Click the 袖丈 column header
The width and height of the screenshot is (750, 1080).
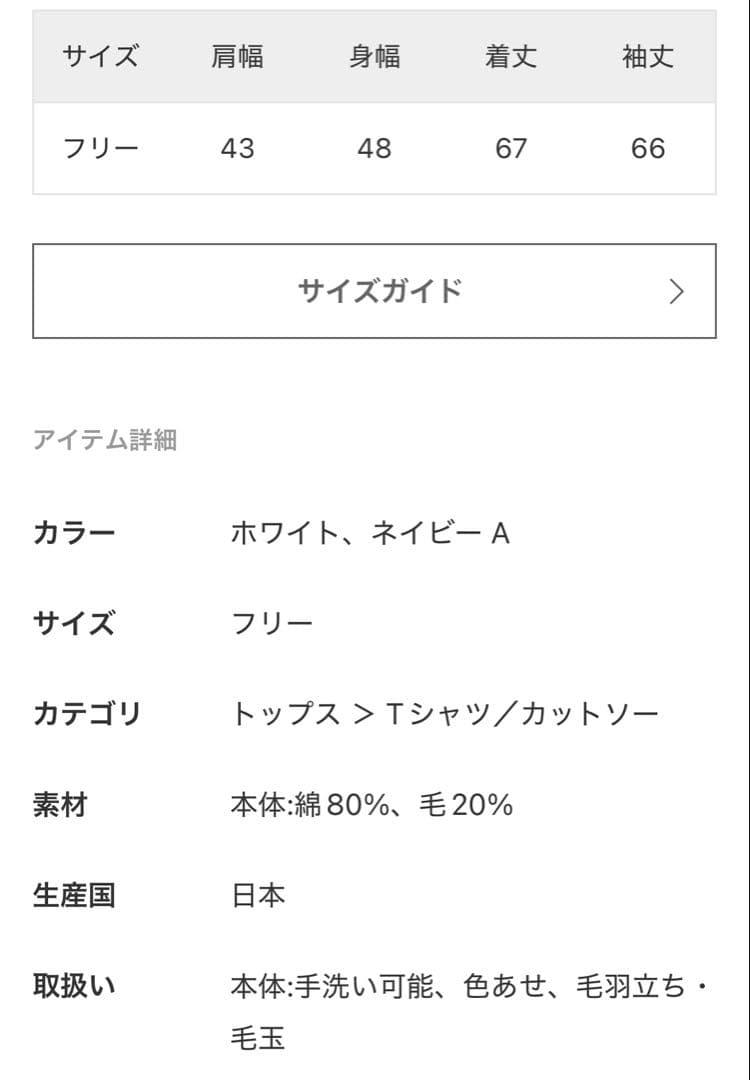tap(648, 57)
